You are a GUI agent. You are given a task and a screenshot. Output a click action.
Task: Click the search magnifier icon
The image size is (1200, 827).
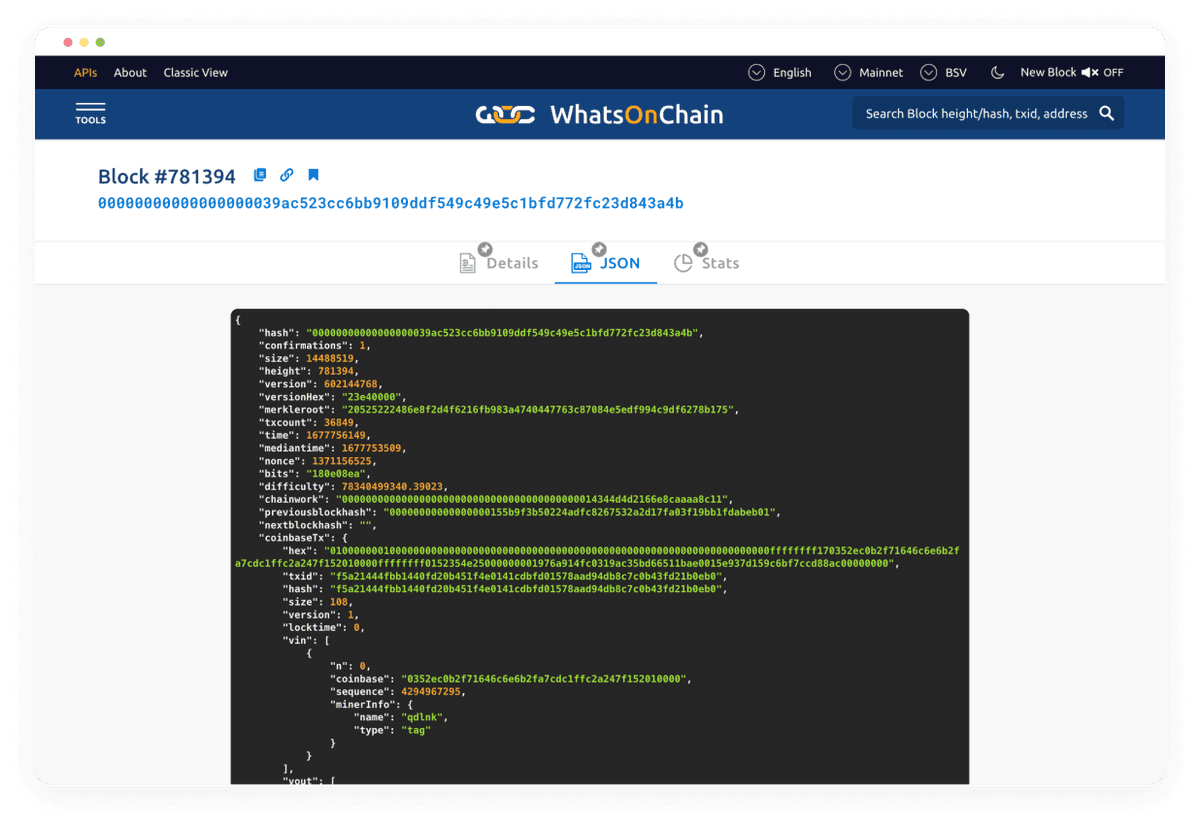tap(1106, 113)
